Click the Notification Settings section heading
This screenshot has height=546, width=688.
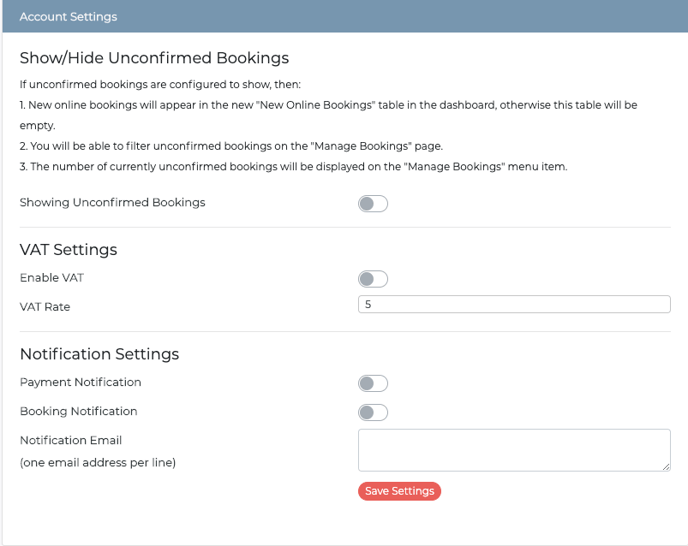(x=100, y=354)
